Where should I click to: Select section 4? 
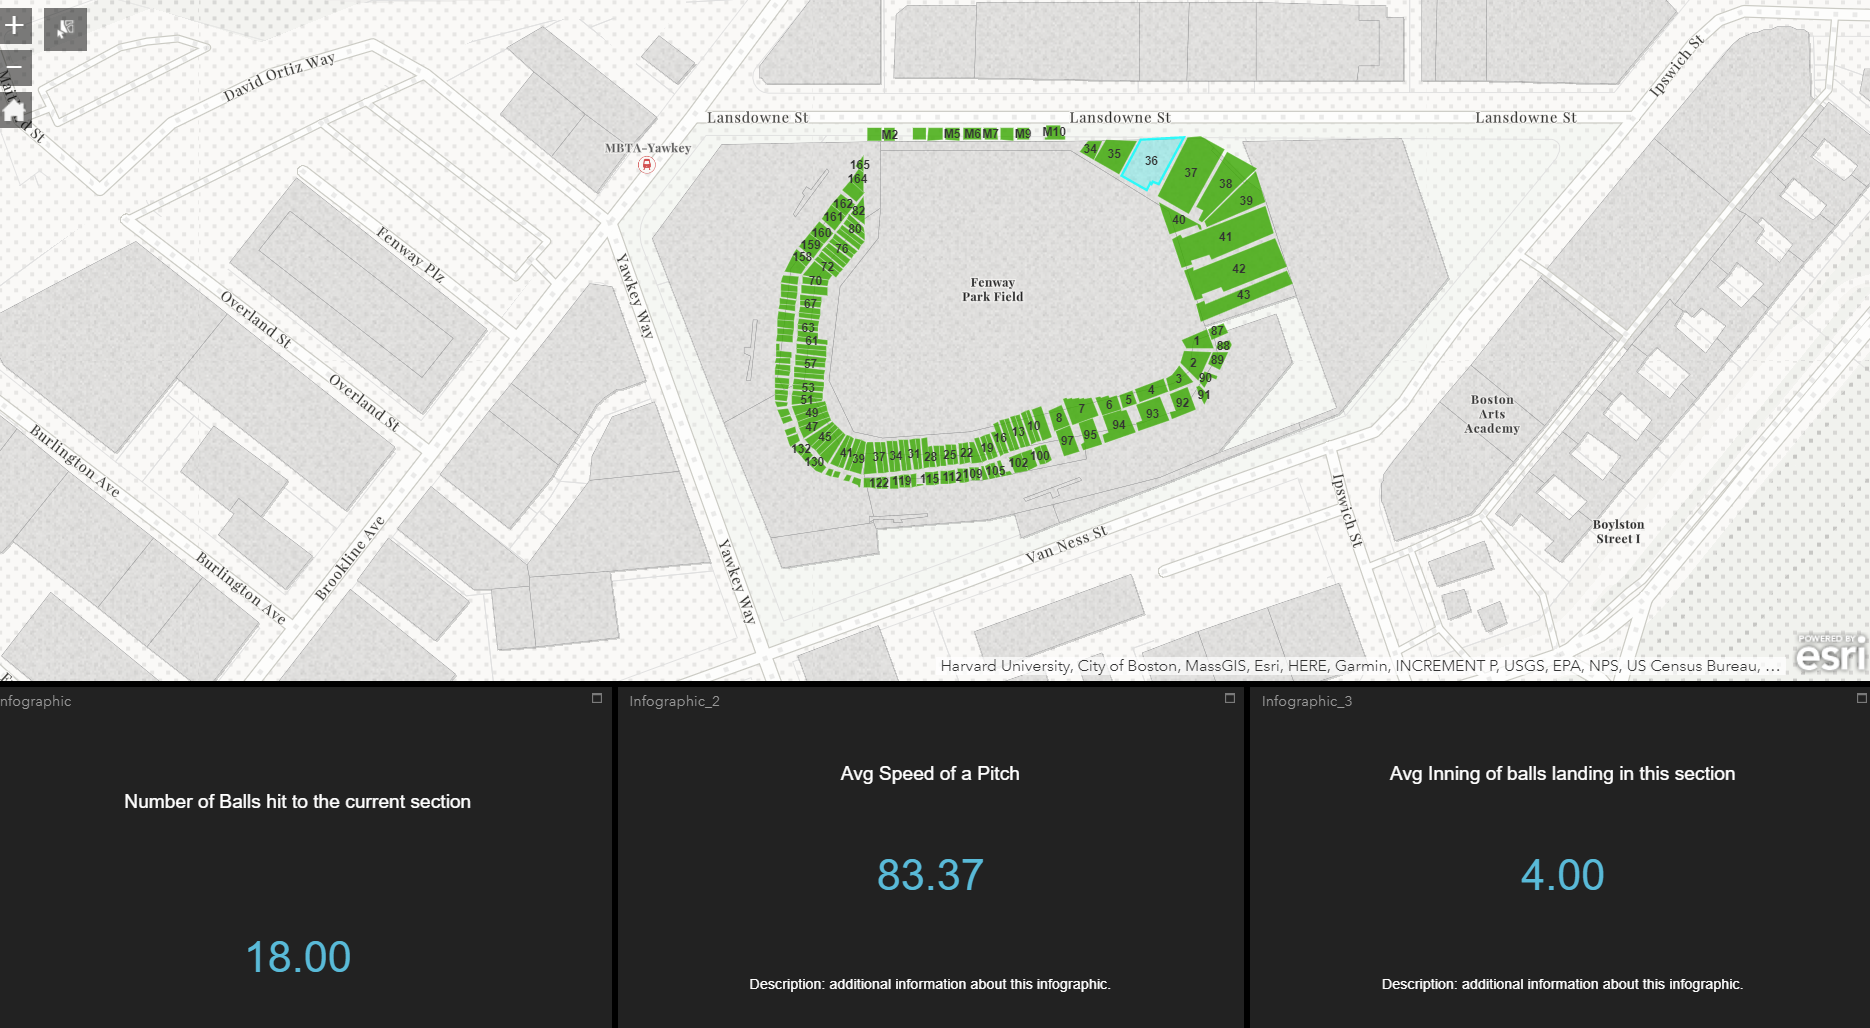click(1151, 390)
